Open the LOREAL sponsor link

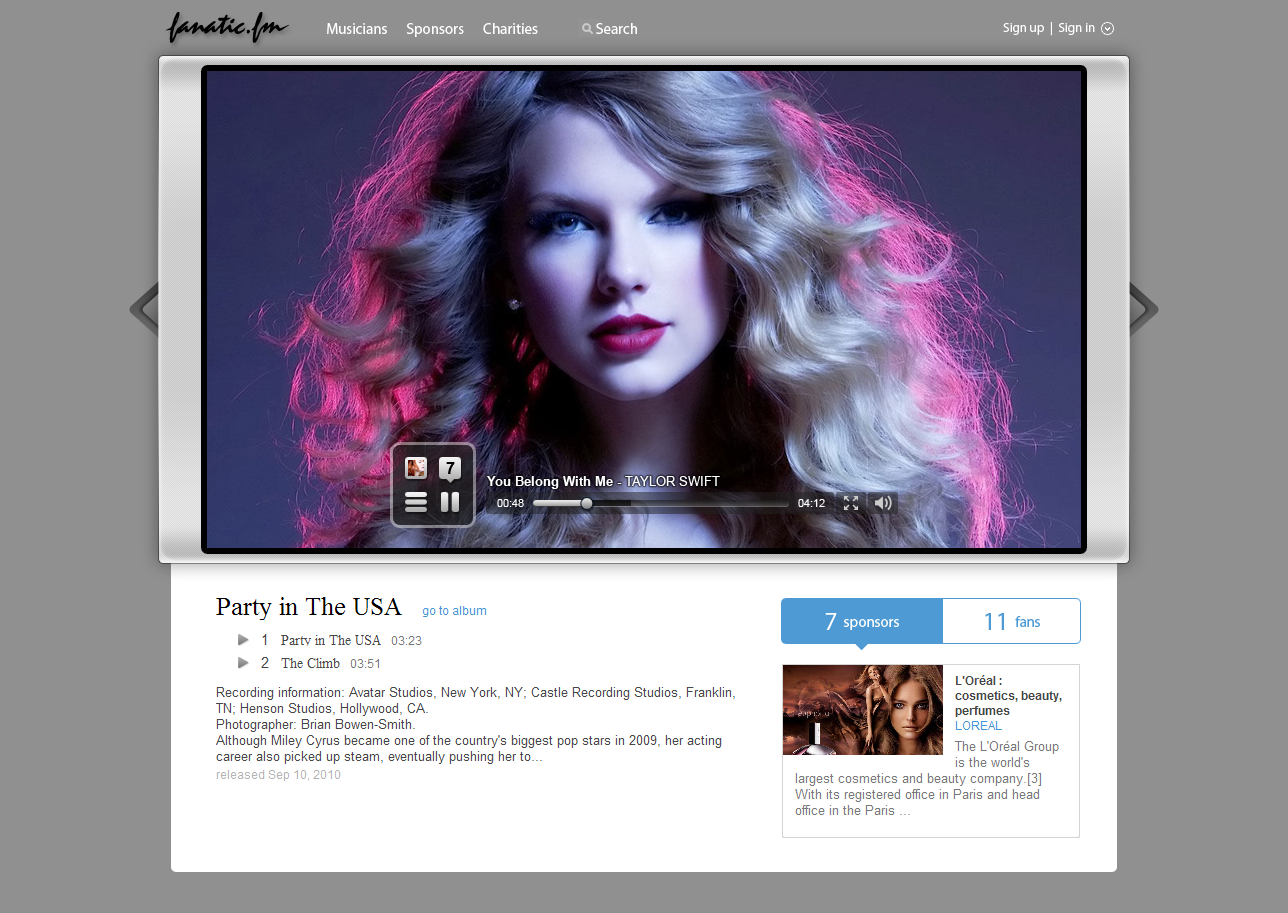[x=978, y=726]
